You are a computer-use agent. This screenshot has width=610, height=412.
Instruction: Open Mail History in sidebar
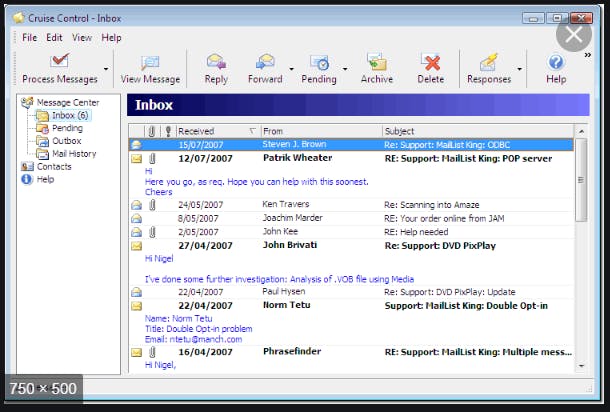coord(74,154)
